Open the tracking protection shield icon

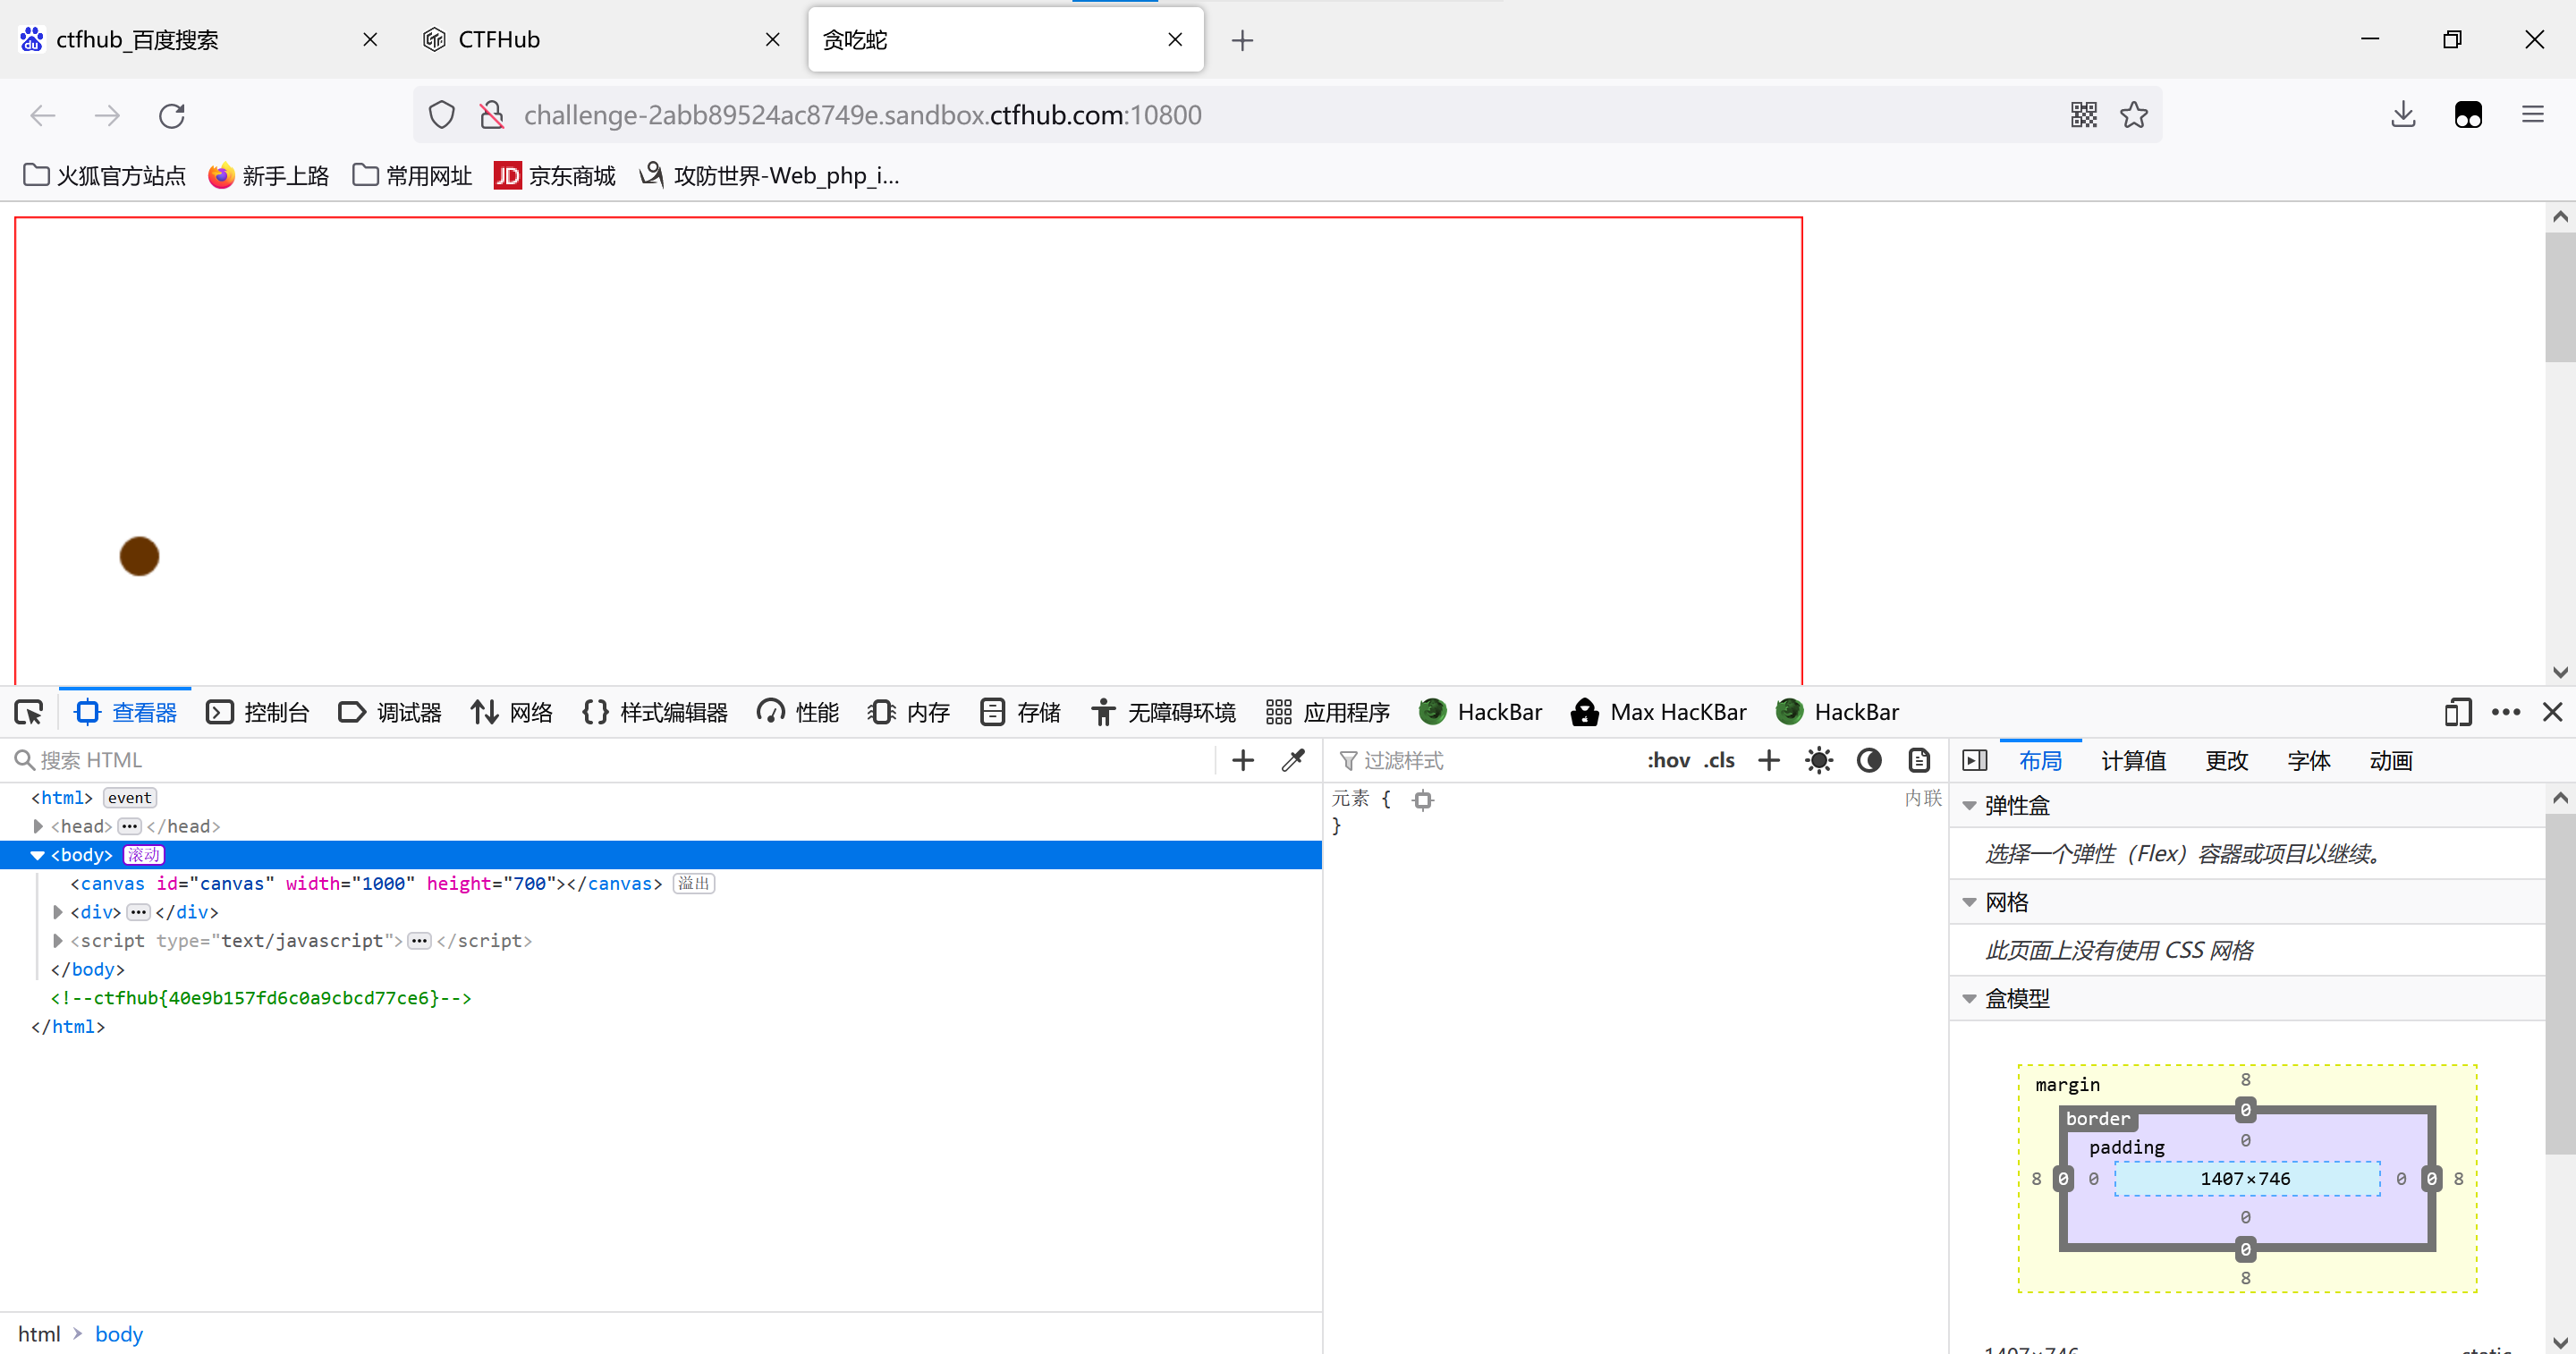(442, 115)
